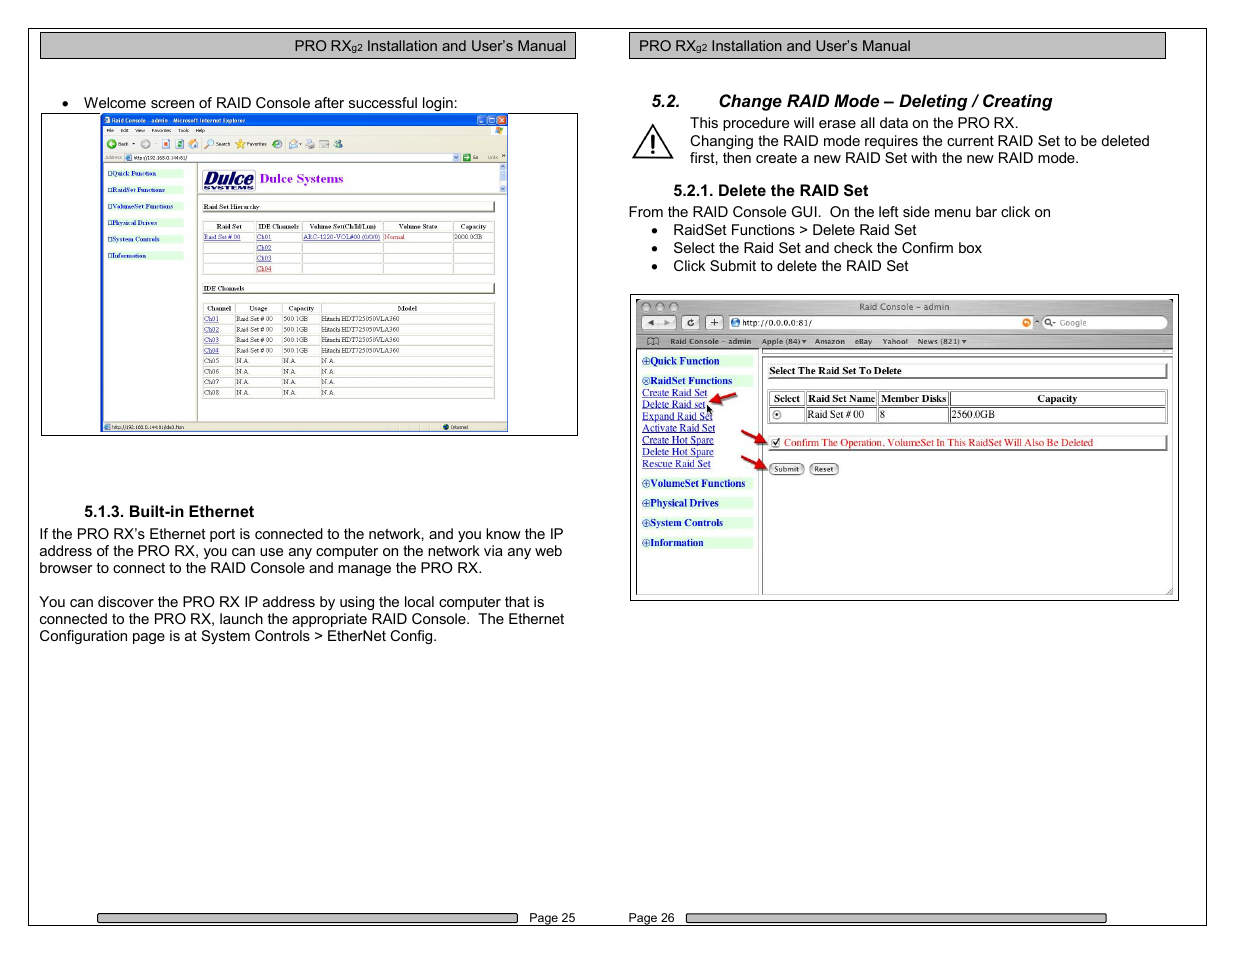
Task: Click the back arrow in Safari toolbar
Action: (651, 323)
